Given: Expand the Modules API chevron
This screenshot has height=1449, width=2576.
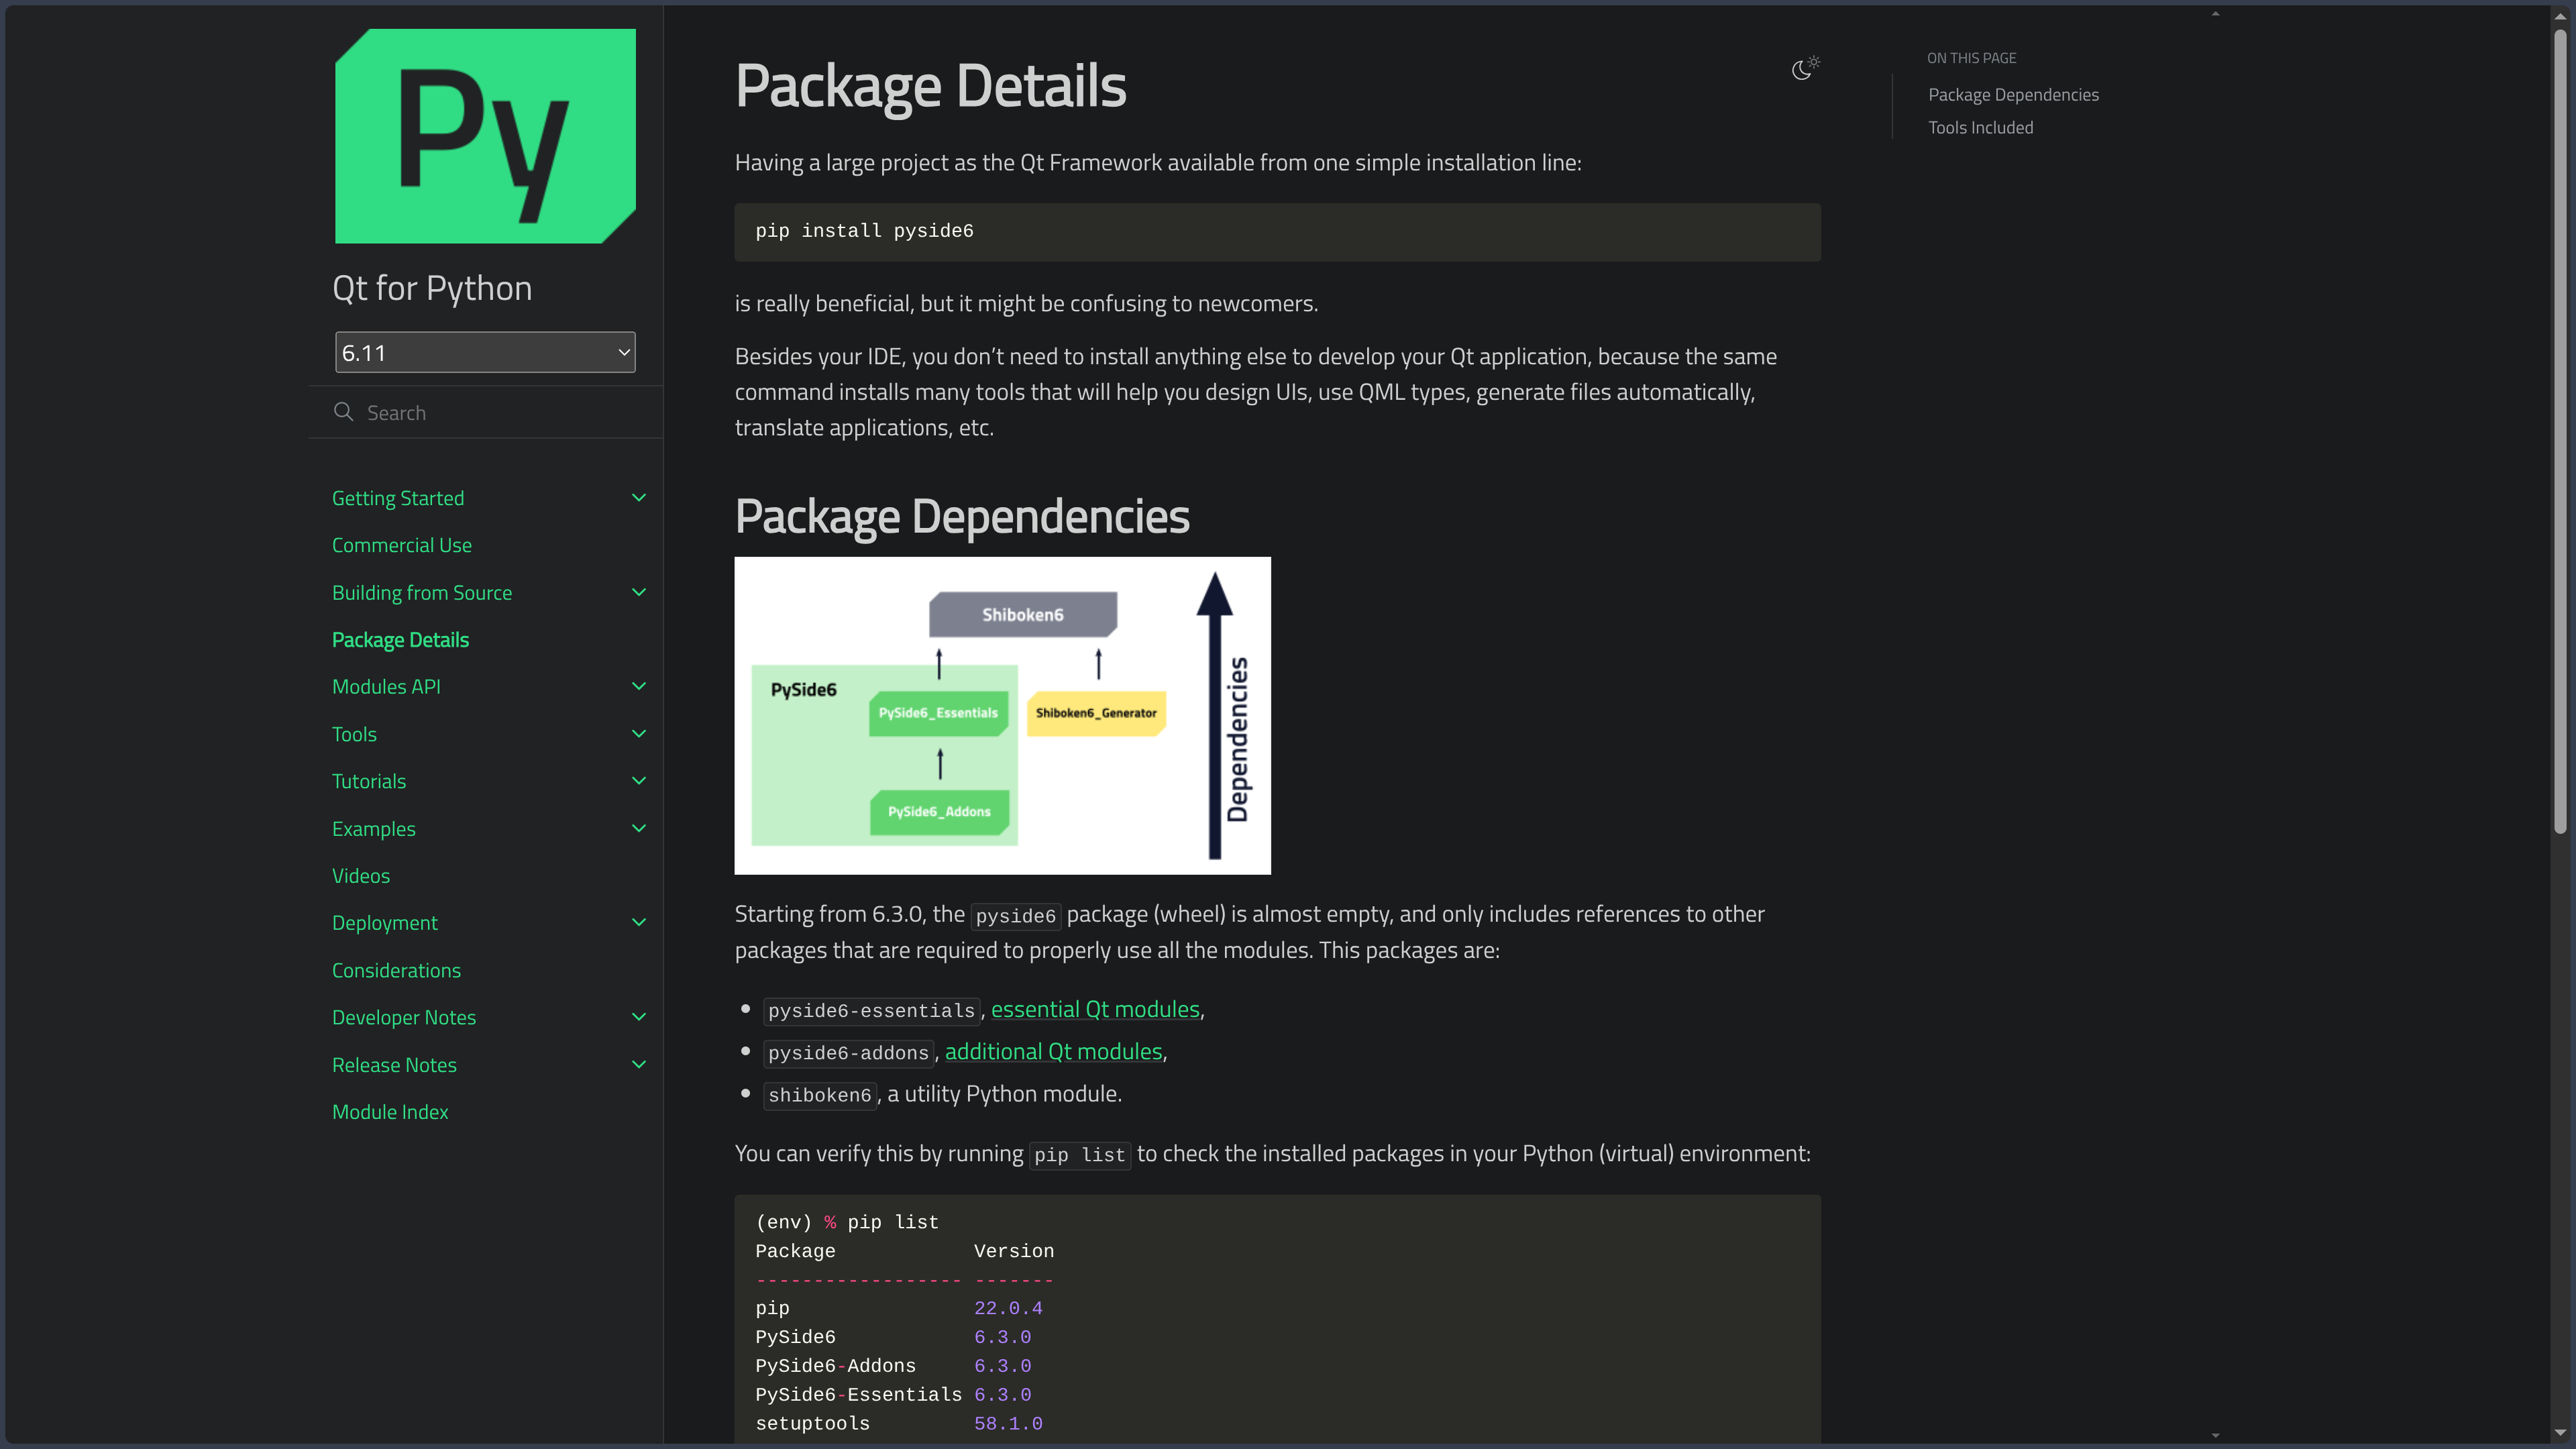Looking at the screenshot, I should (639, 686).
